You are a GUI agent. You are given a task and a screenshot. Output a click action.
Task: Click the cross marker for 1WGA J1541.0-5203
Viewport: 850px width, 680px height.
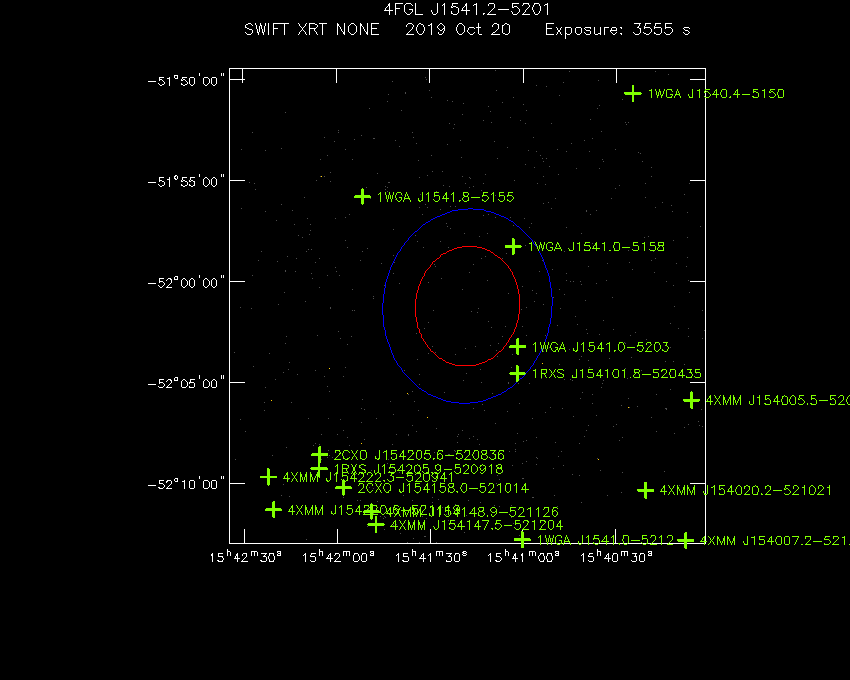click(x=518, y=347)
